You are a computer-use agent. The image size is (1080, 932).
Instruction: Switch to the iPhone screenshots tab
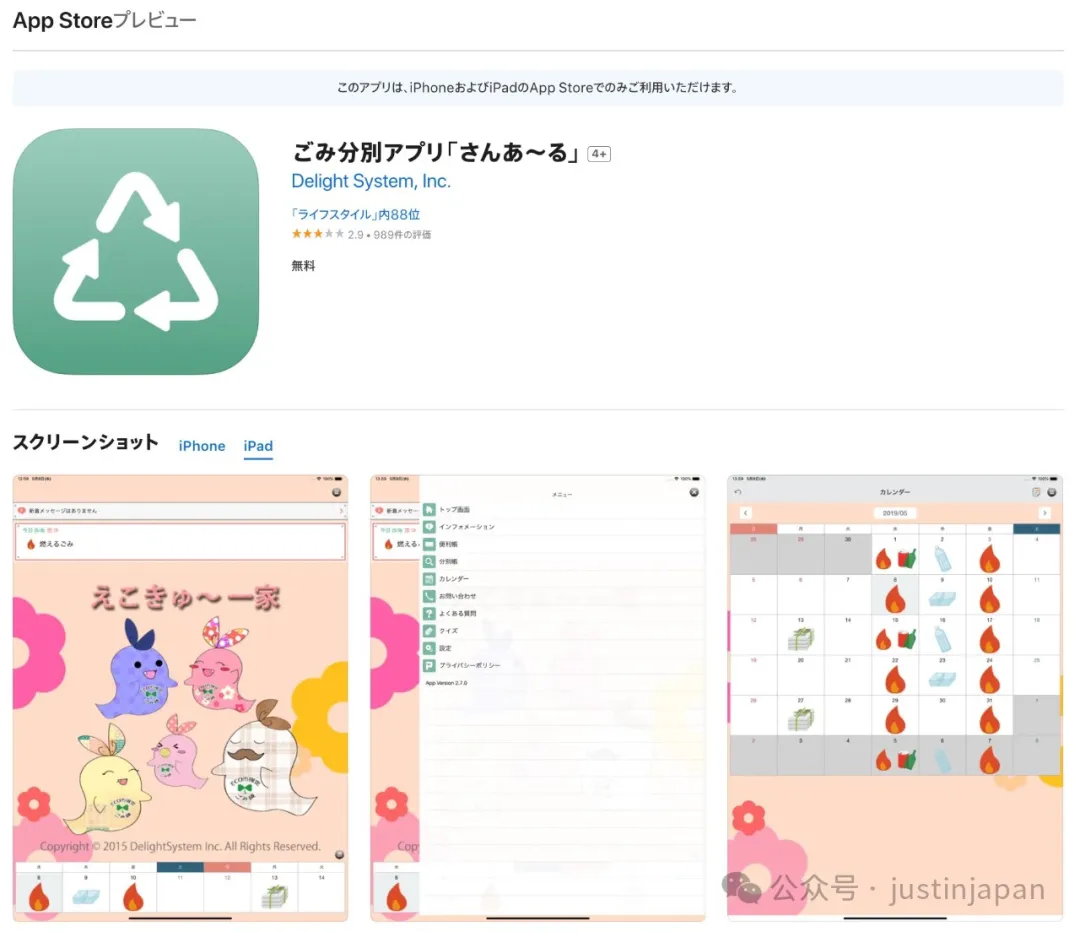202,446
